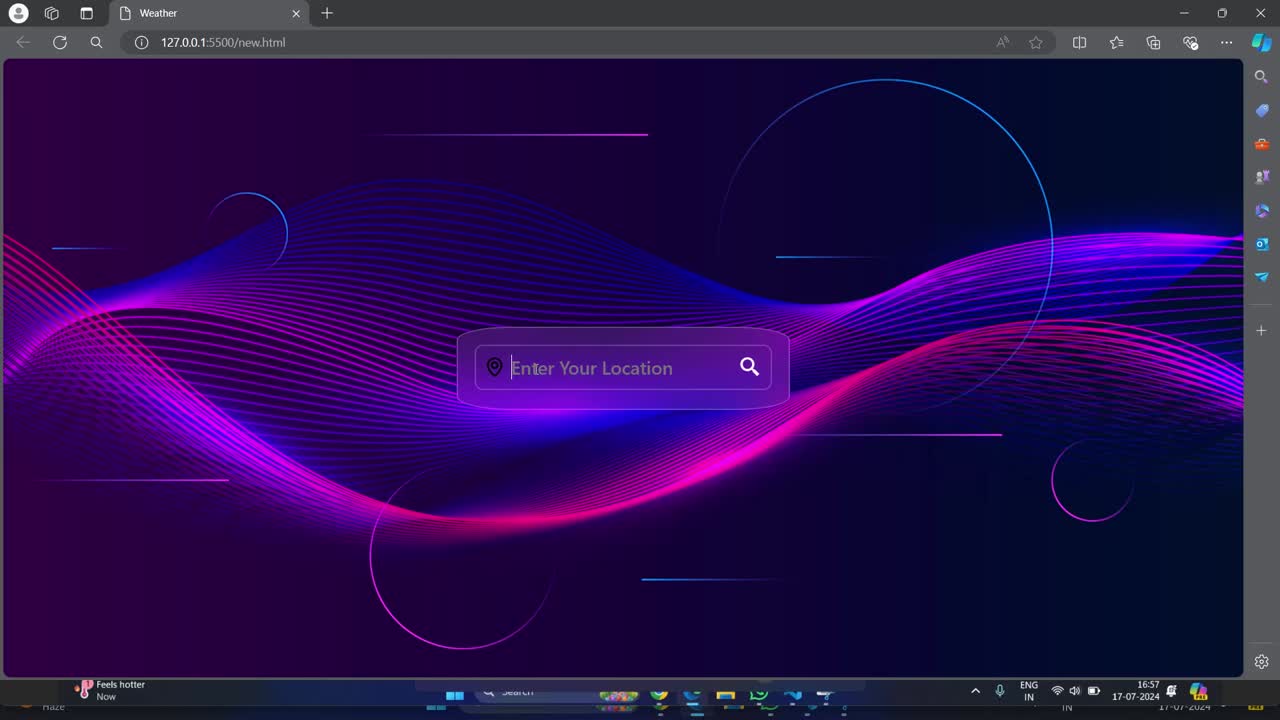Click the location pin icon
This screenshot has width=1280, height=720.
[x=494, y=367]
